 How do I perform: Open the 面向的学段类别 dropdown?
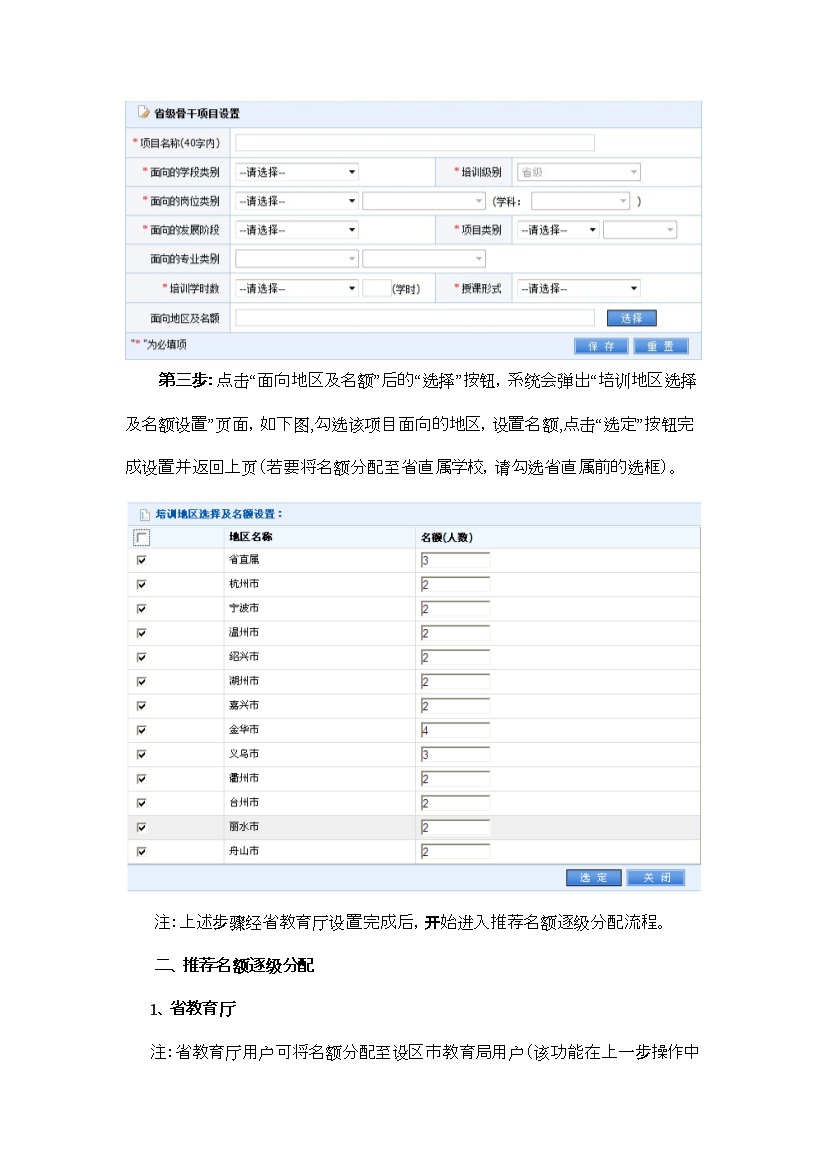click(297, 172)
